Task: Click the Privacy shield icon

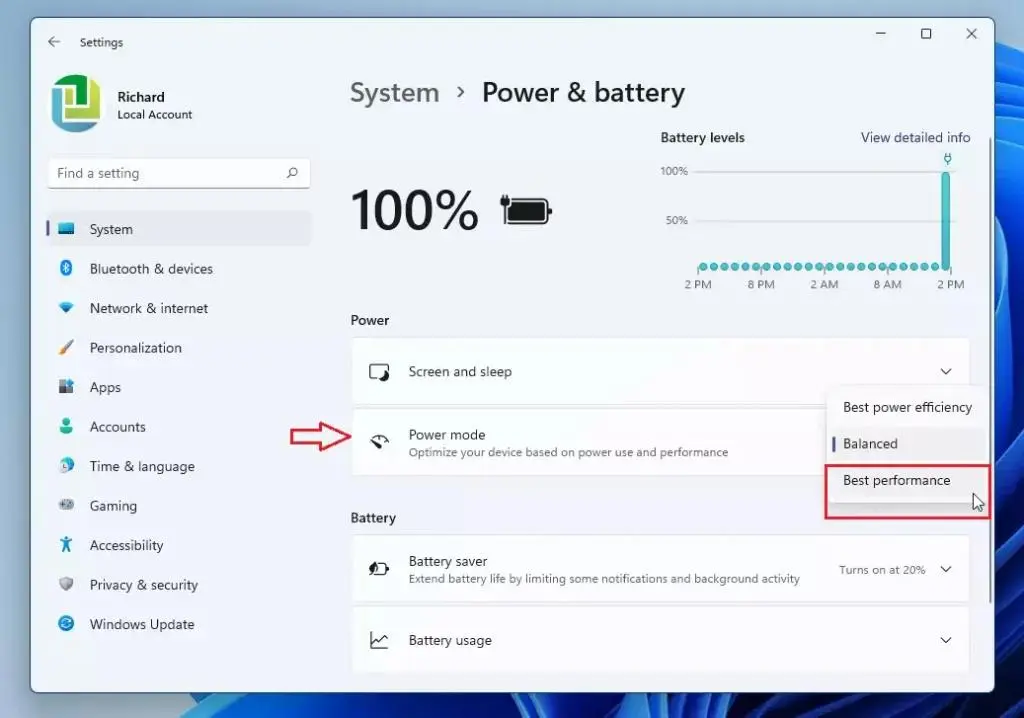Action: pyautogui.click(x=66, y=583)
